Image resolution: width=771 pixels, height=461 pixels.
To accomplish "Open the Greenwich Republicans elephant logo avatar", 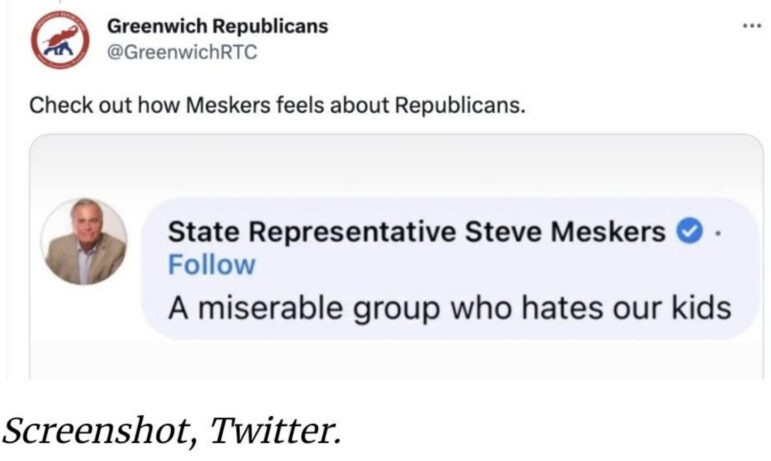I will [60, 39].
